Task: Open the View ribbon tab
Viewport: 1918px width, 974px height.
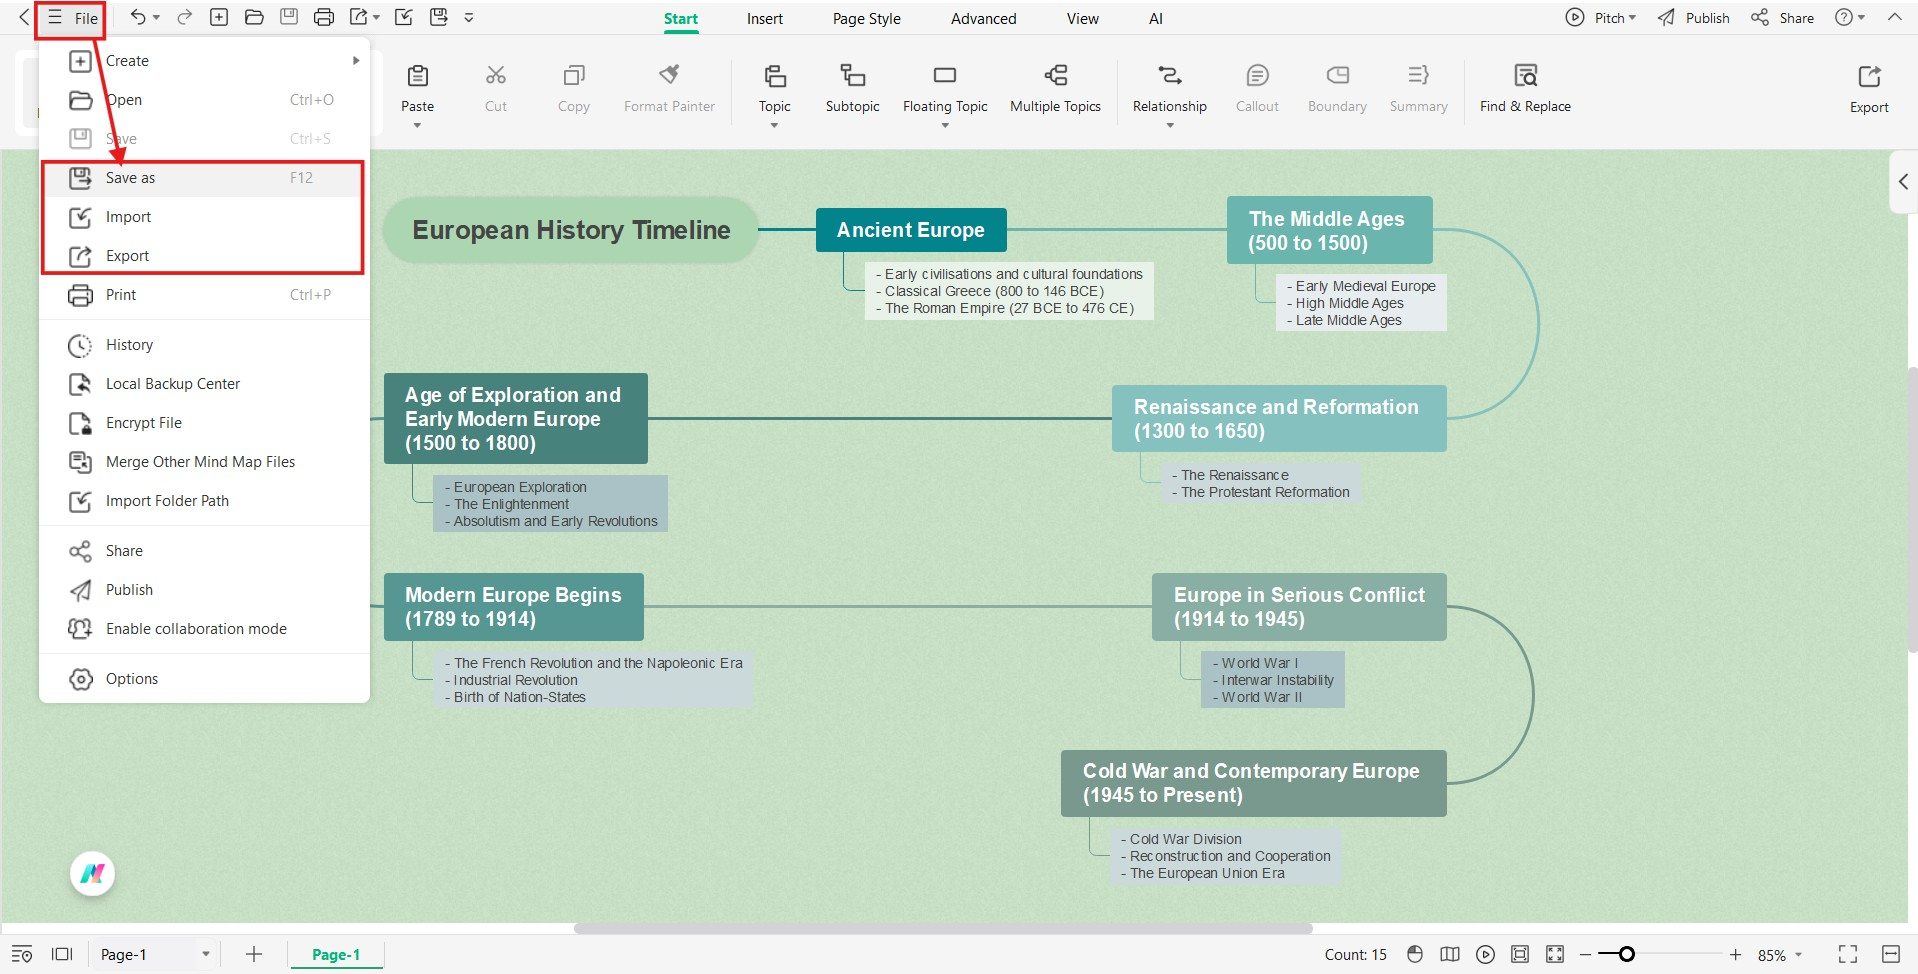Action: 1082,18
